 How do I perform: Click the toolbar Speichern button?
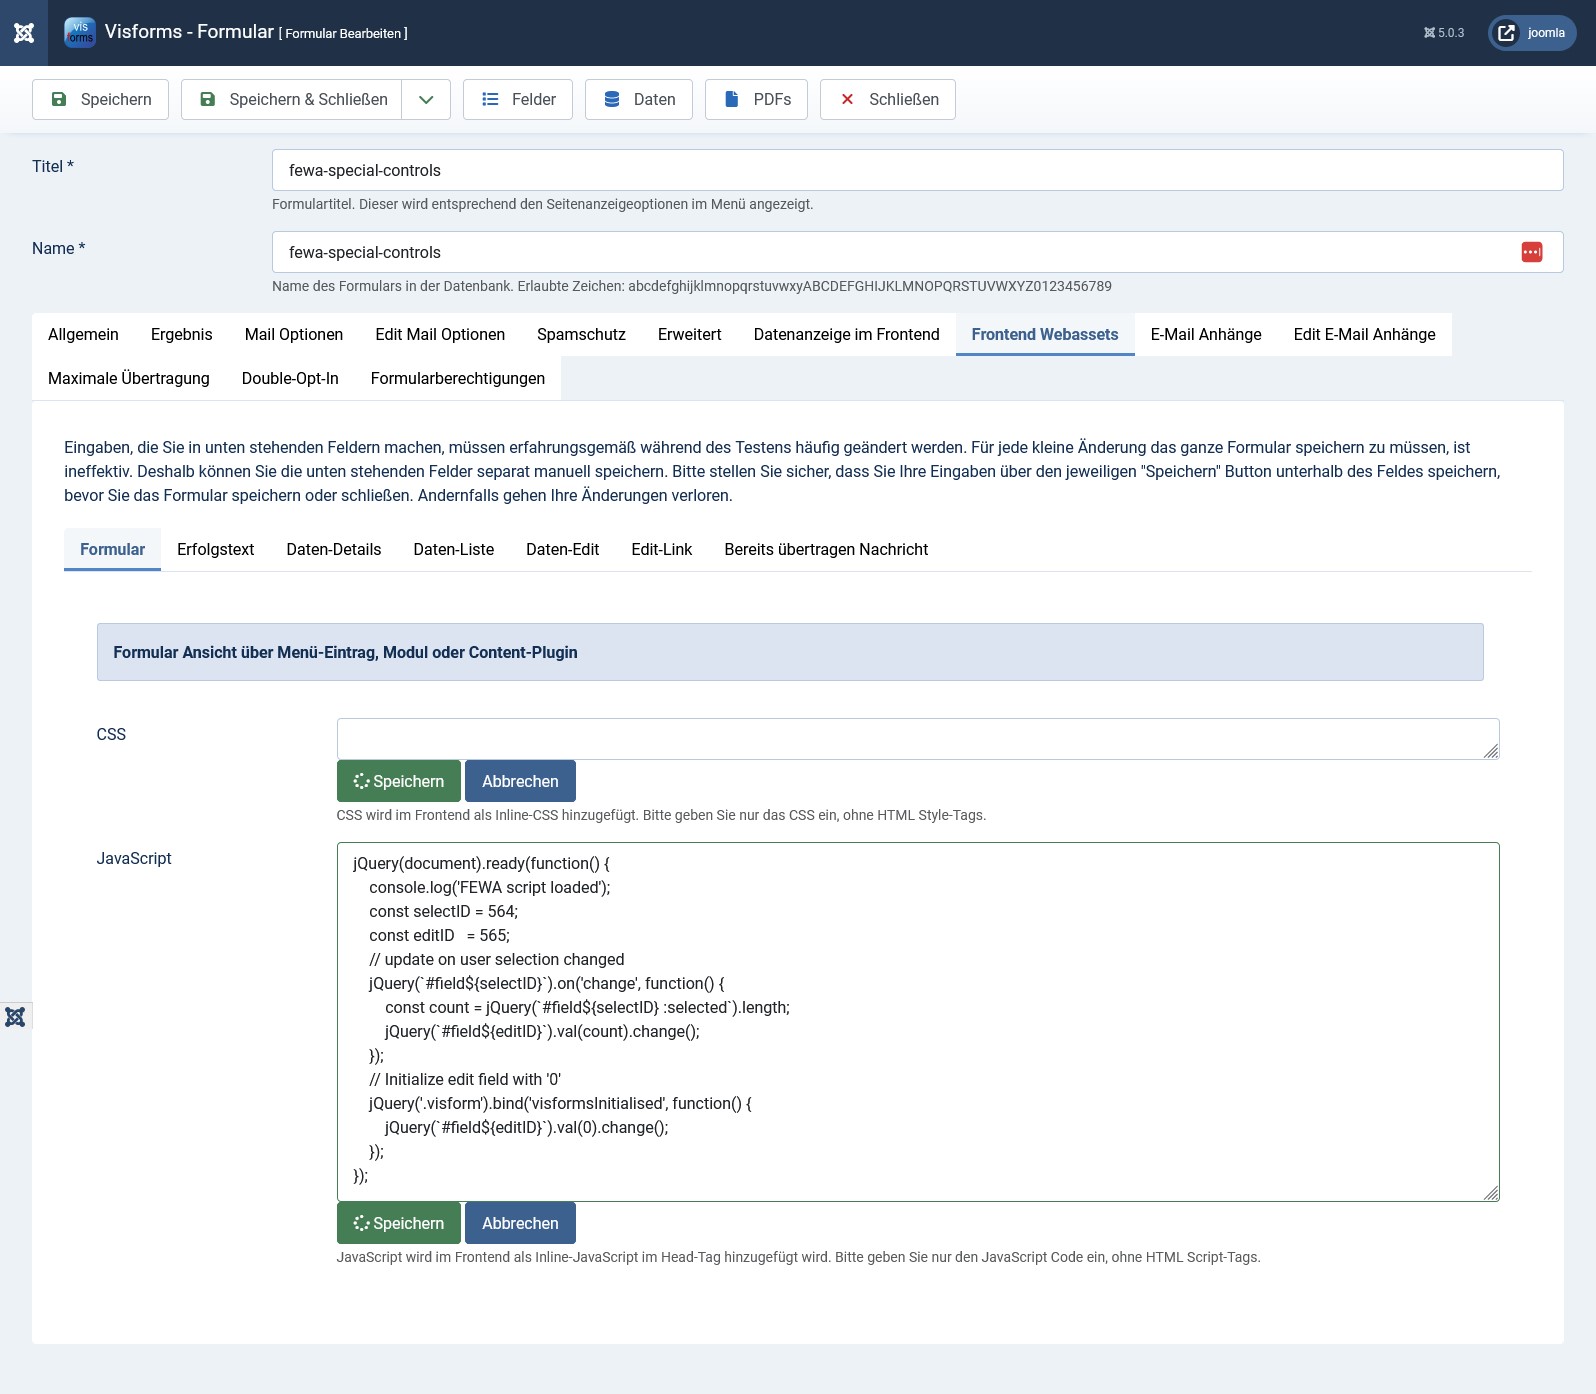[x=100, y=99]
